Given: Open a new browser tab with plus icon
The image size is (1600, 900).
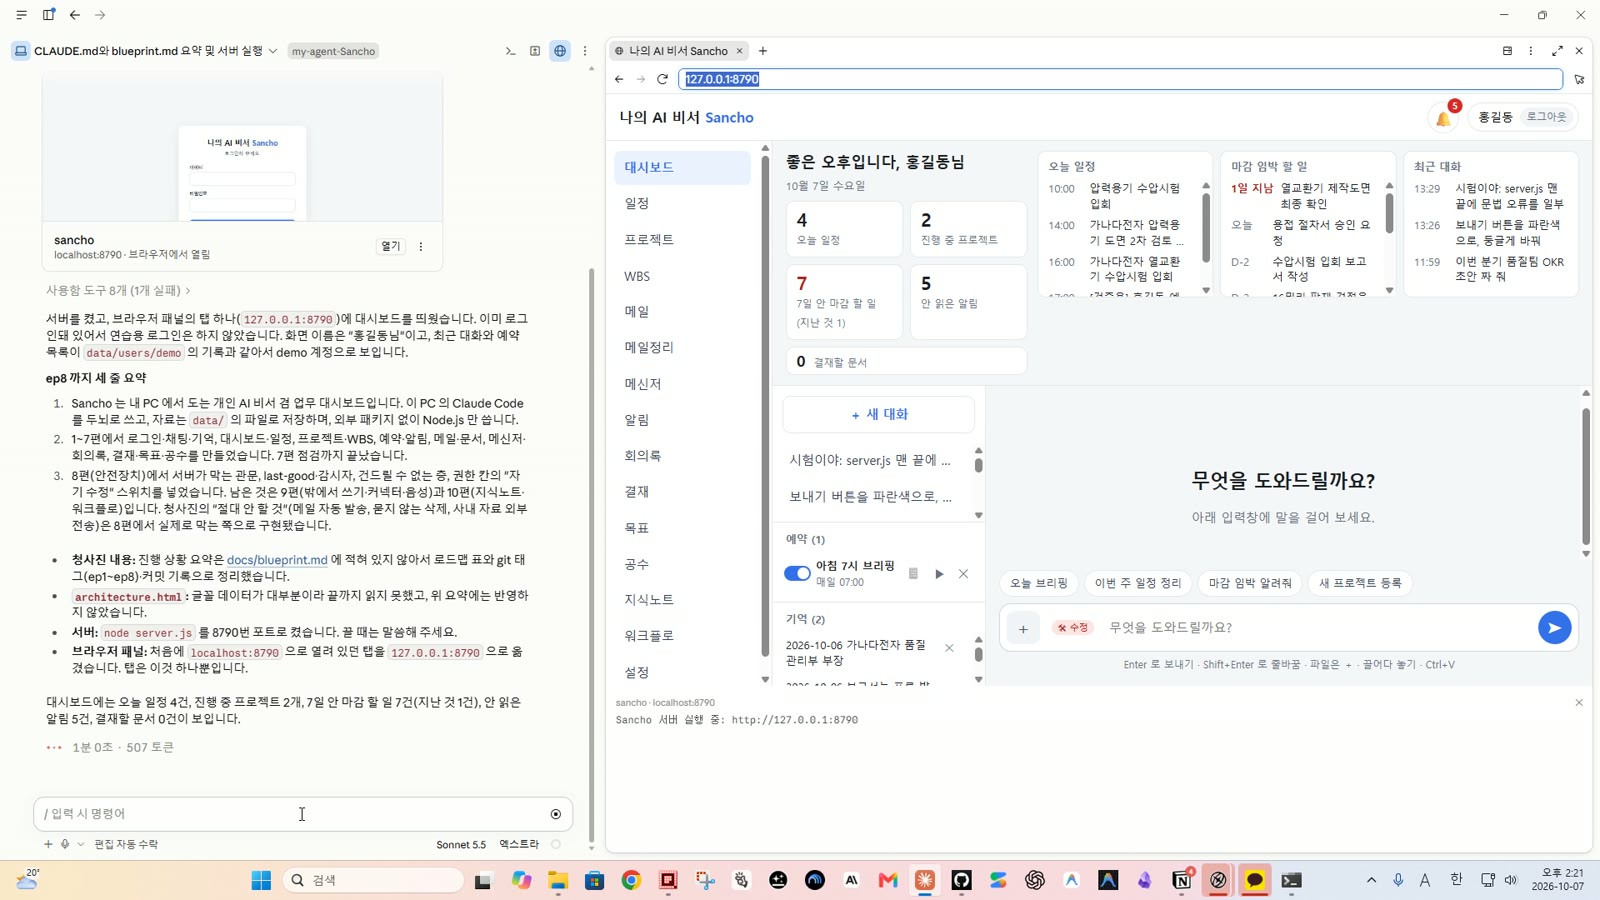Looking at the screenshot, I should 763,51.
